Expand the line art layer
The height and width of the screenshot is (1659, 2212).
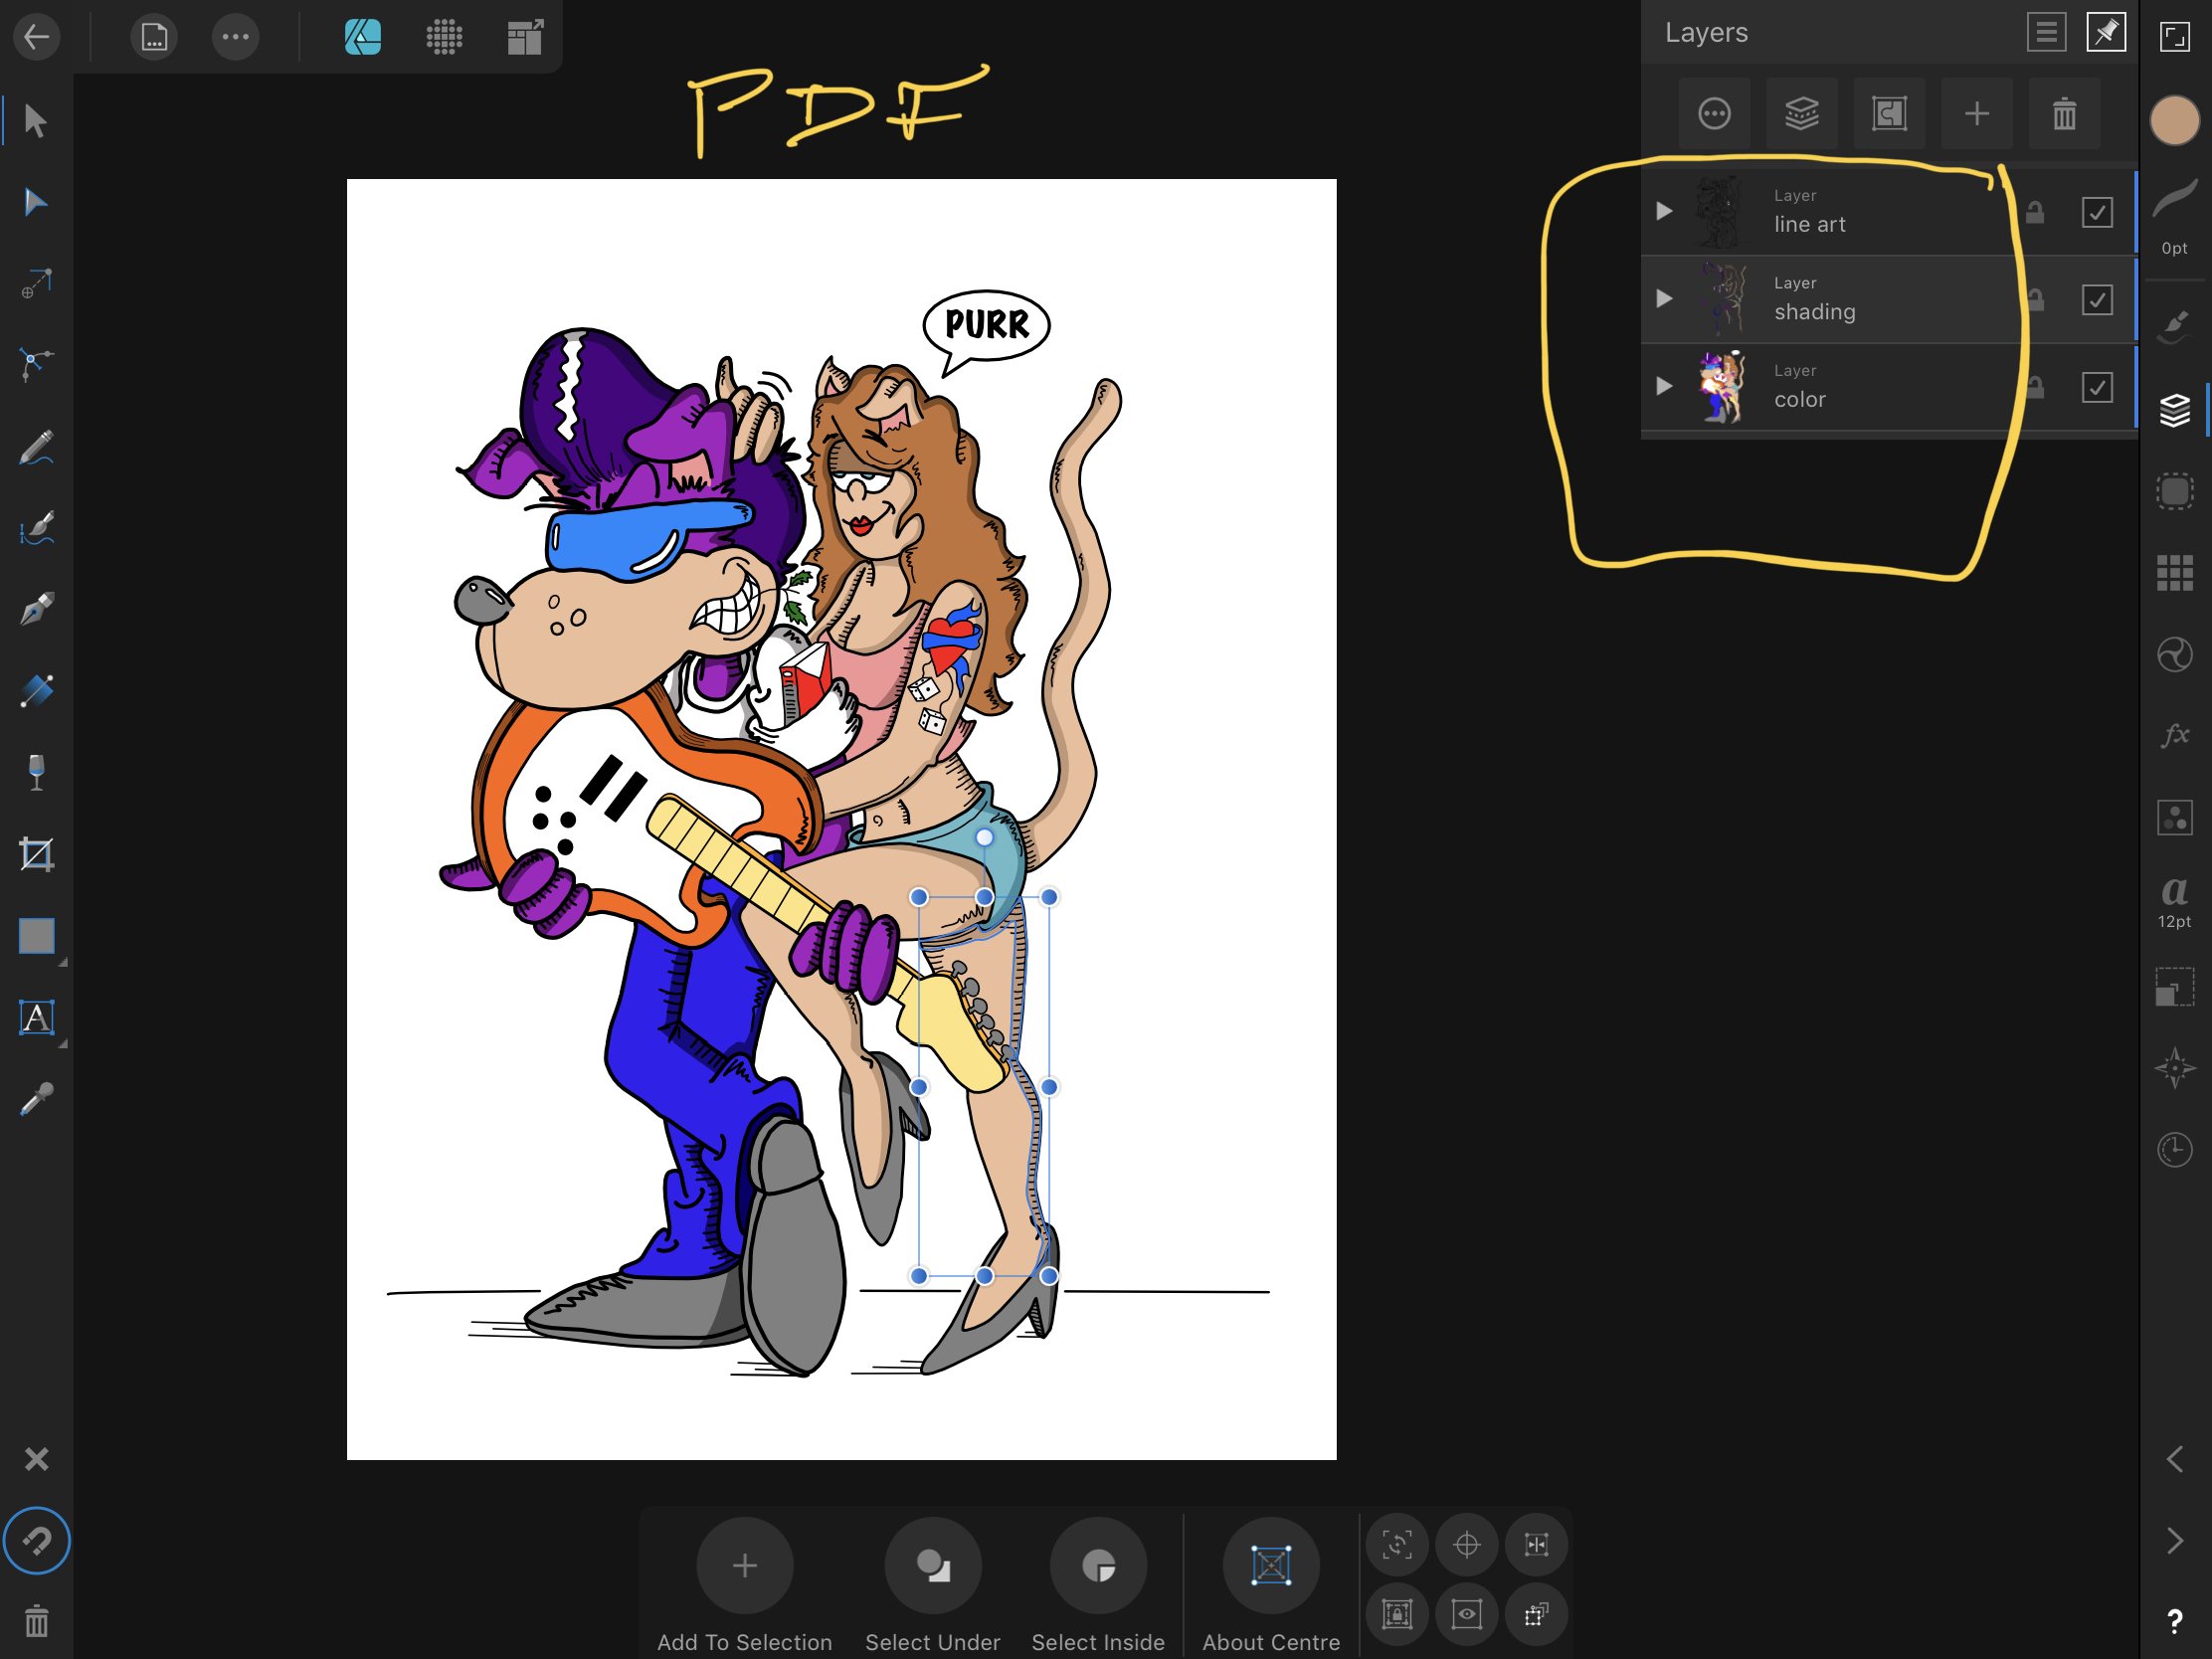click(x=1663, y=211)
